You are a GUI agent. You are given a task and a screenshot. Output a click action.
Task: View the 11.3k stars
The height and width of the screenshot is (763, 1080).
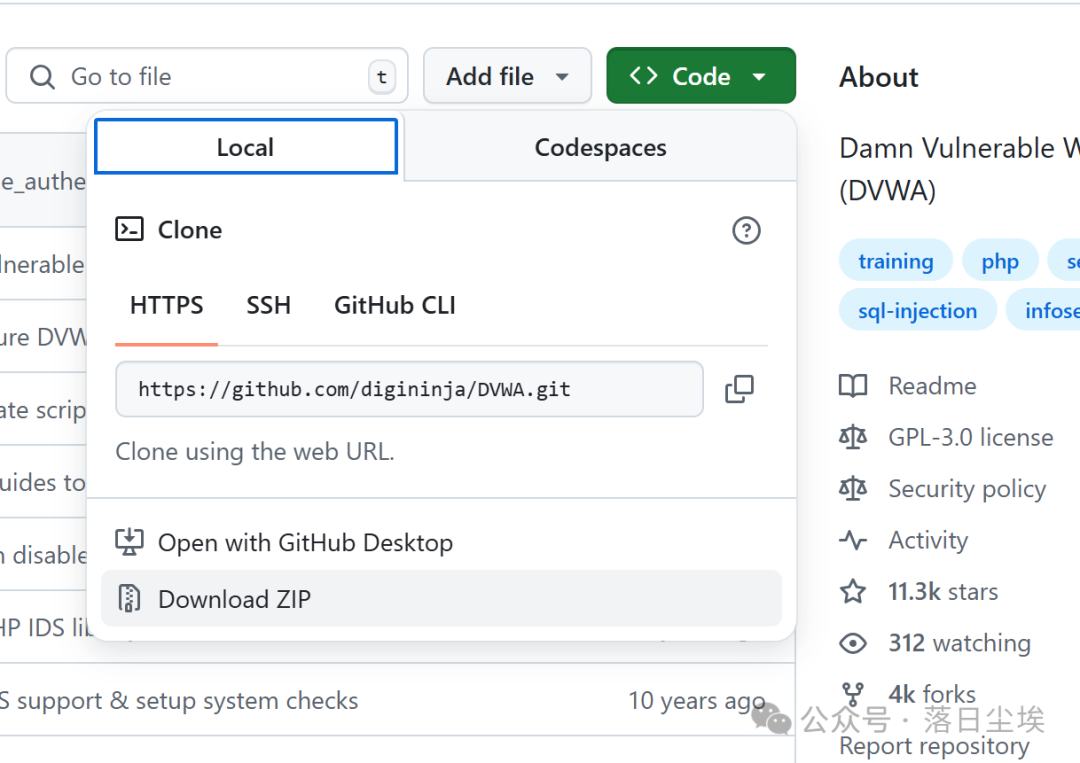[x=943, y=592]
